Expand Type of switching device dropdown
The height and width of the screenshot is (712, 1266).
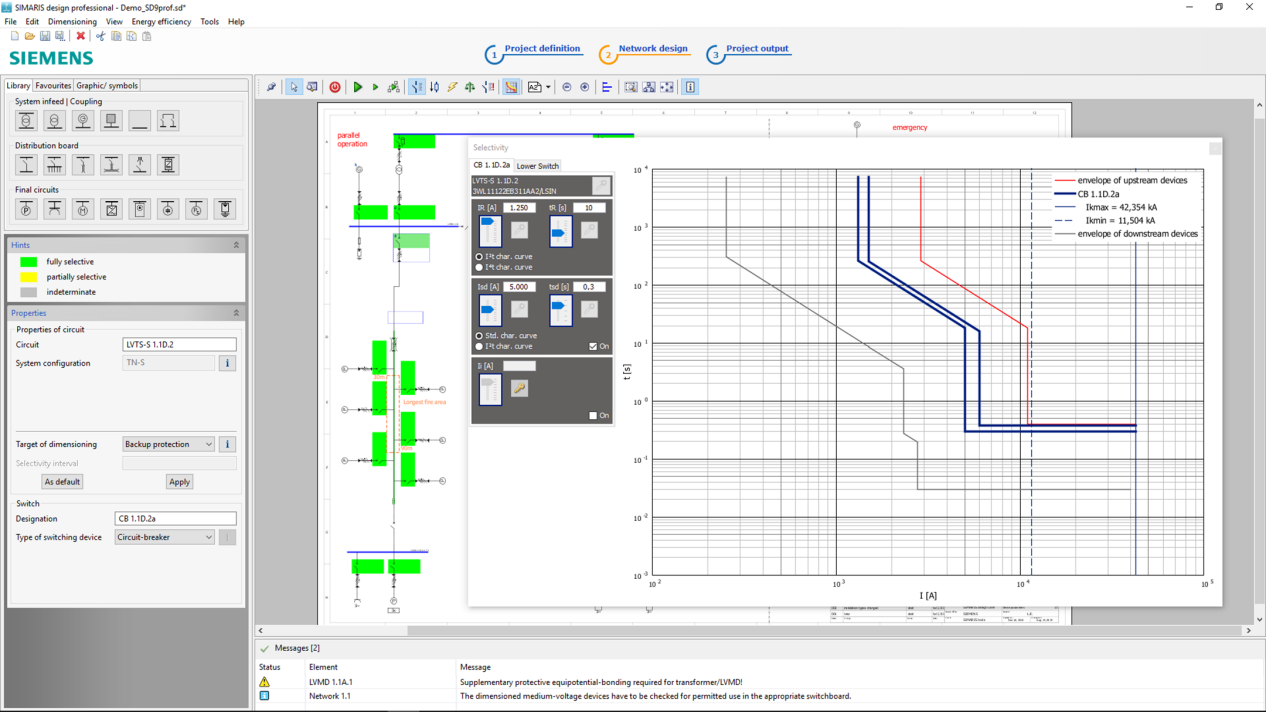pos(165,537)
